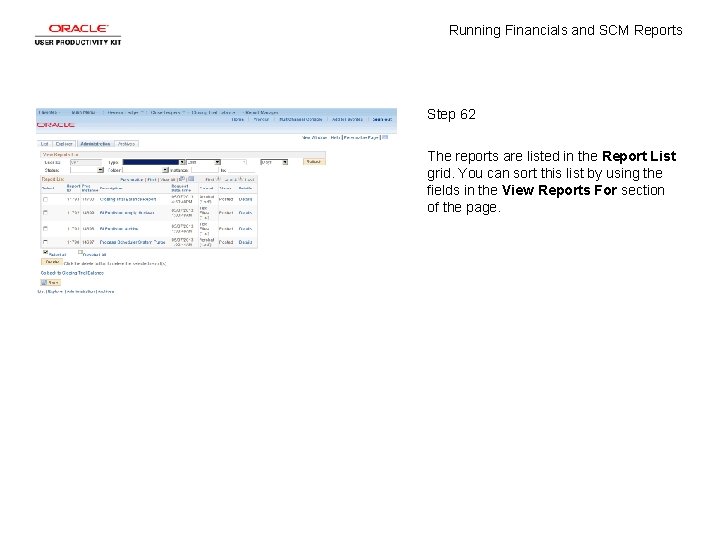Screen dimensions: 720x540
Task: Open Main Menu in the navigation bar
Action: [x=83, y=112]
